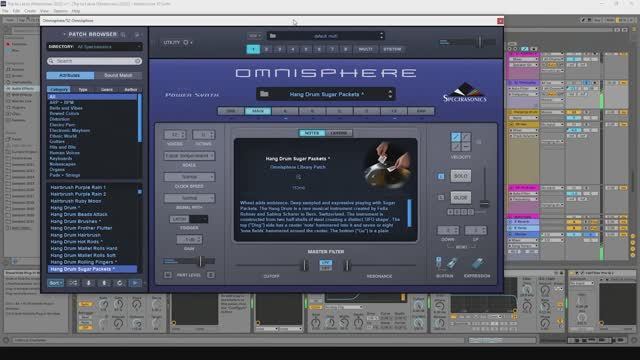This screenshot has width=640, height=360.
Task: Toggle the SOLO button
Action: [460, 176]
